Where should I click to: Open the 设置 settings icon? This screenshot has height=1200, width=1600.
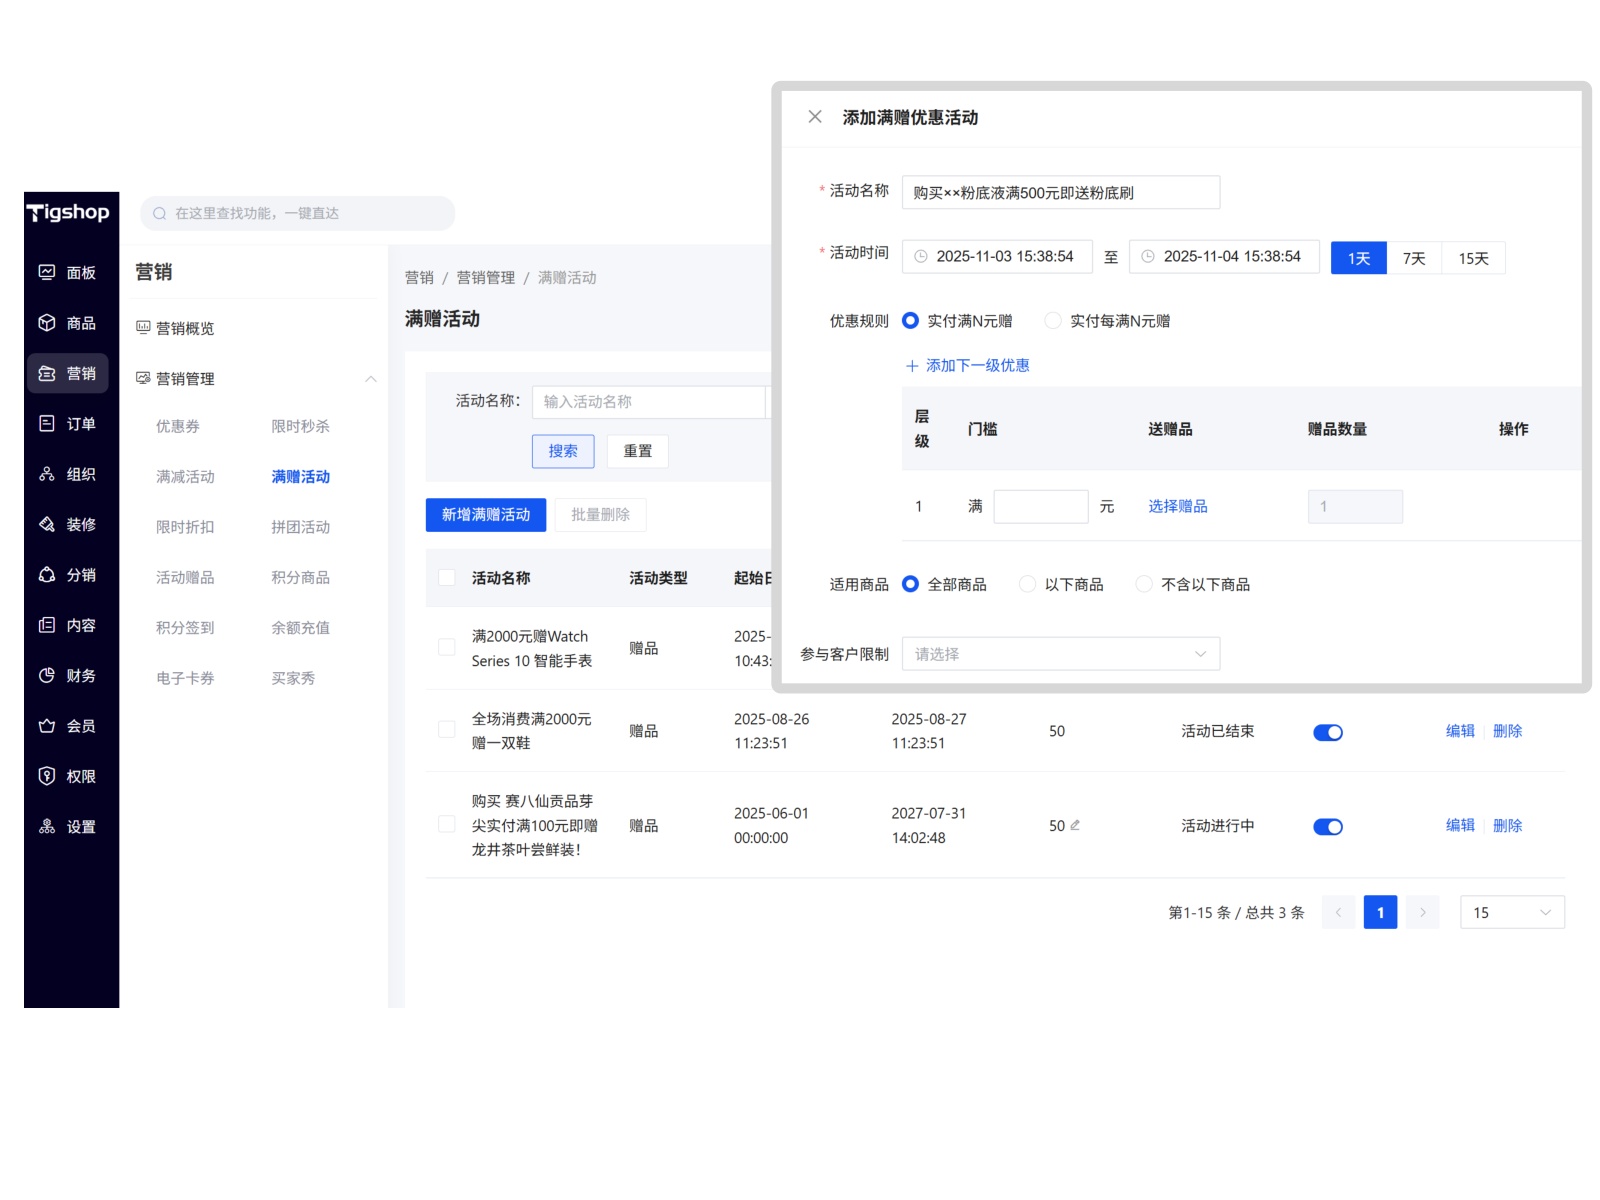point(47,826)
